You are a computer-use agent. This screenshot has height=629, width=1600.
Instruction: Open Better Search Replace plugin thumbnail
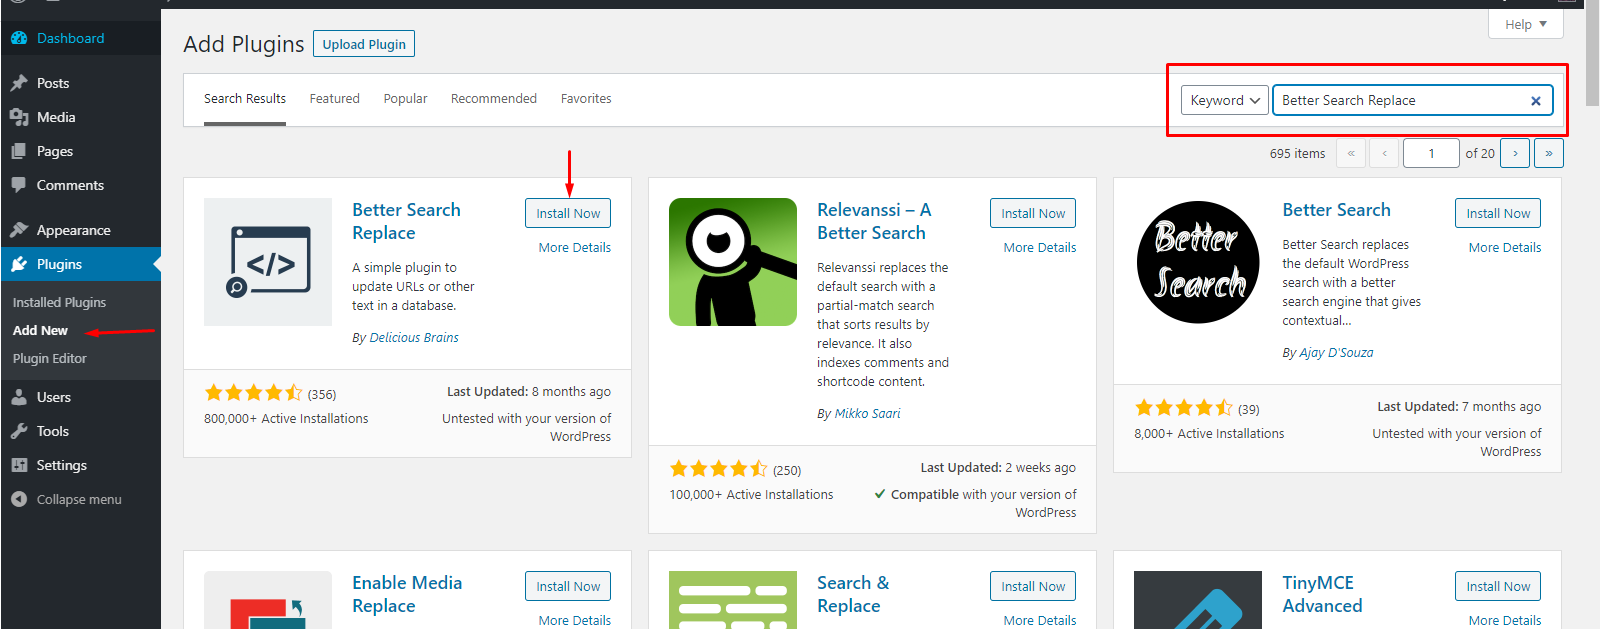(268, 262)
